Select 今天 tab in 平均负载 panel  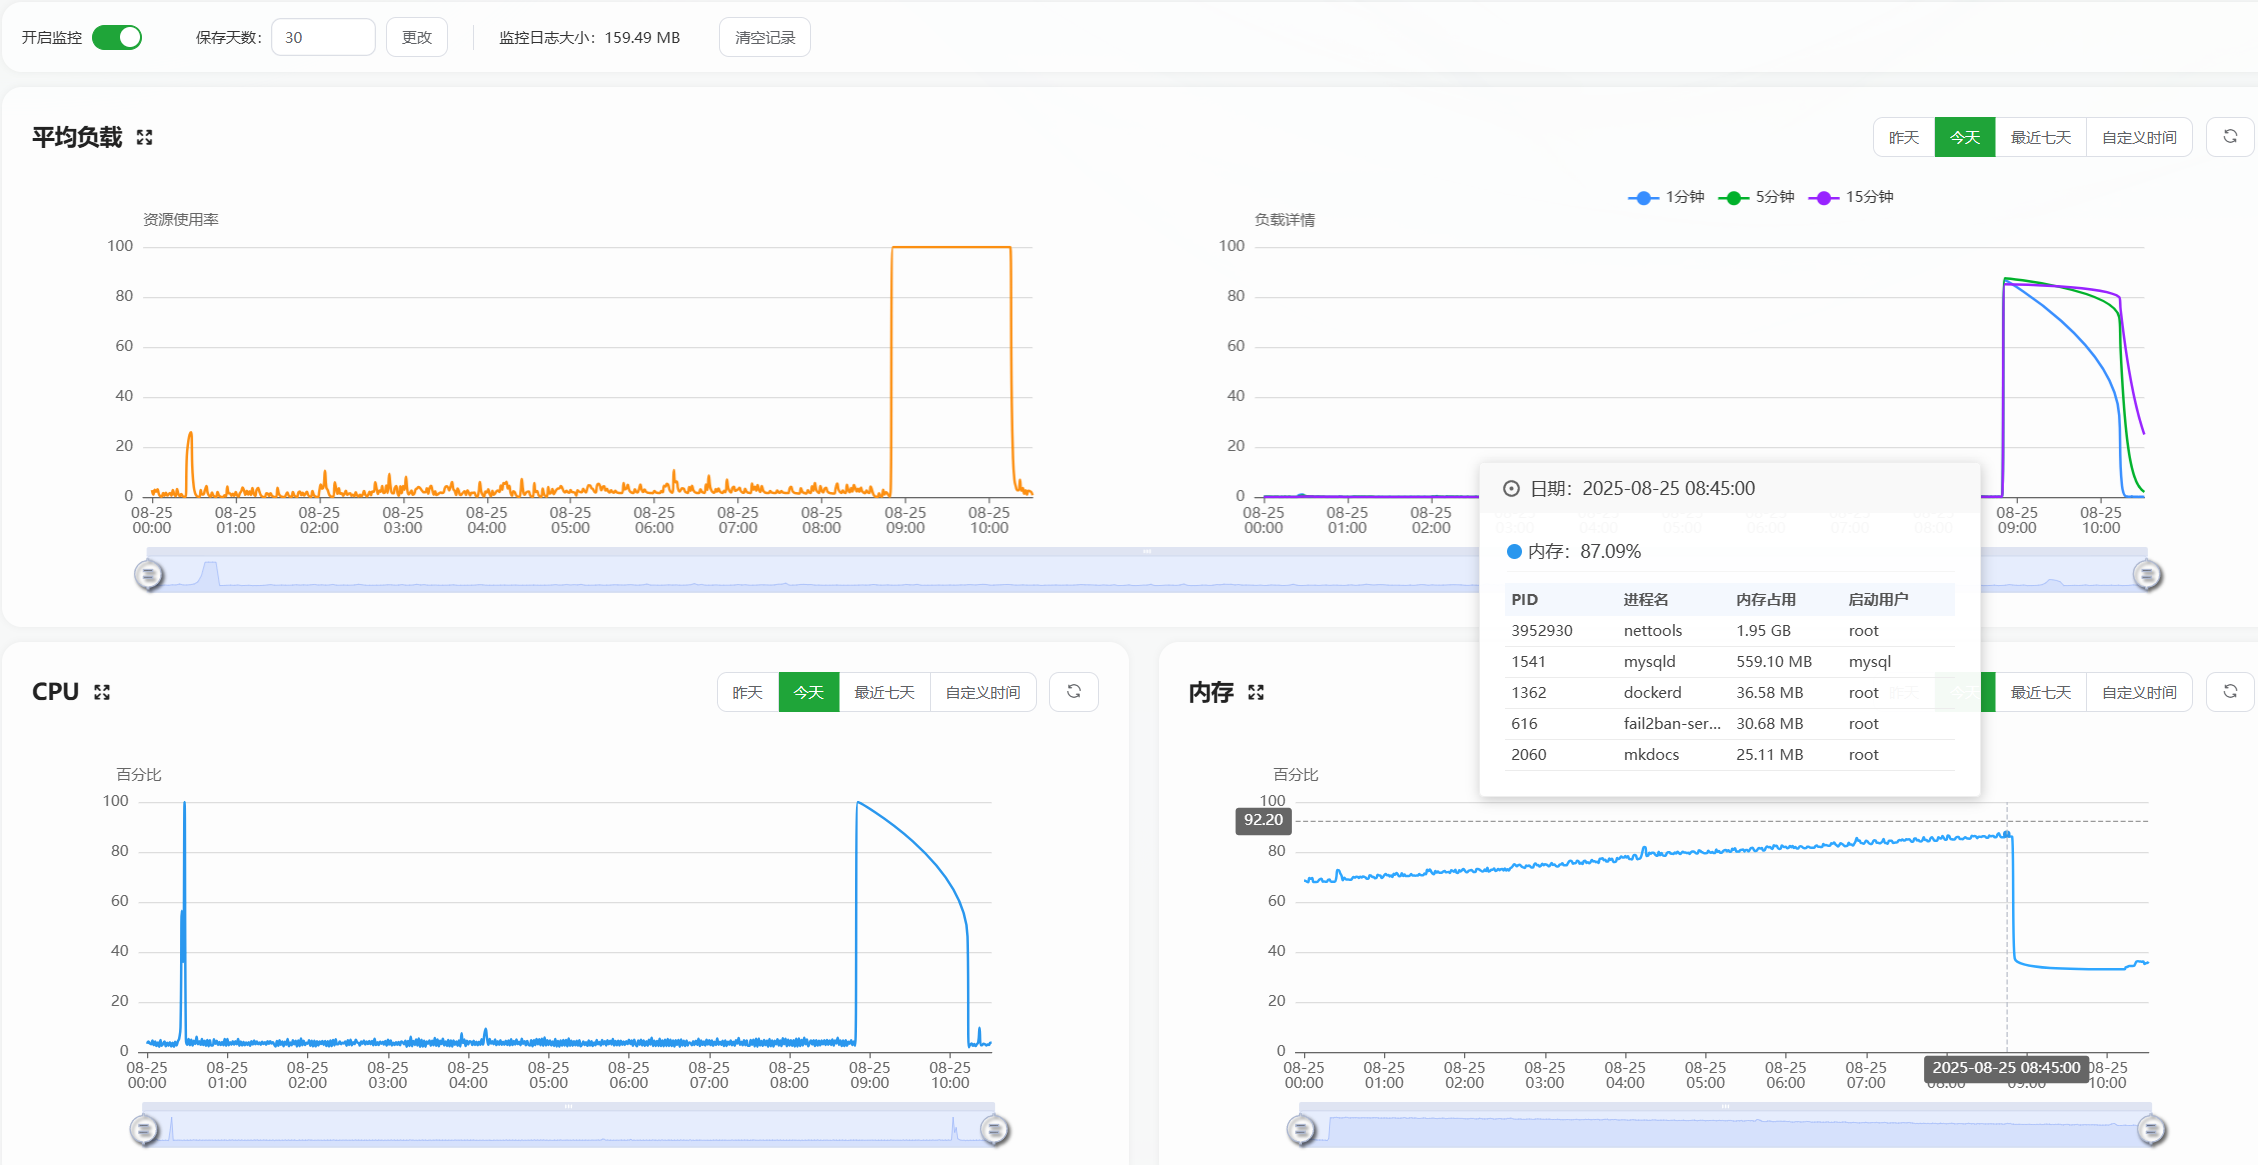pyautogui.click(x=1965, y=137)
